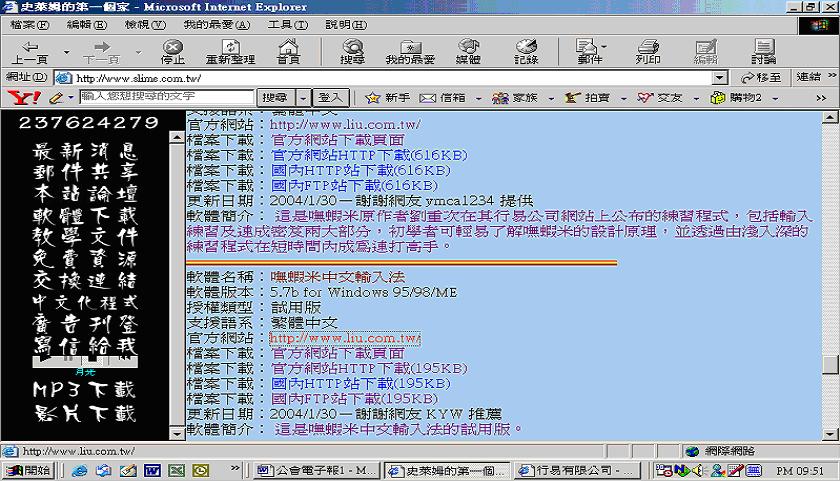
Task: Launch Excel from quick launch bar
Action: 176,471
